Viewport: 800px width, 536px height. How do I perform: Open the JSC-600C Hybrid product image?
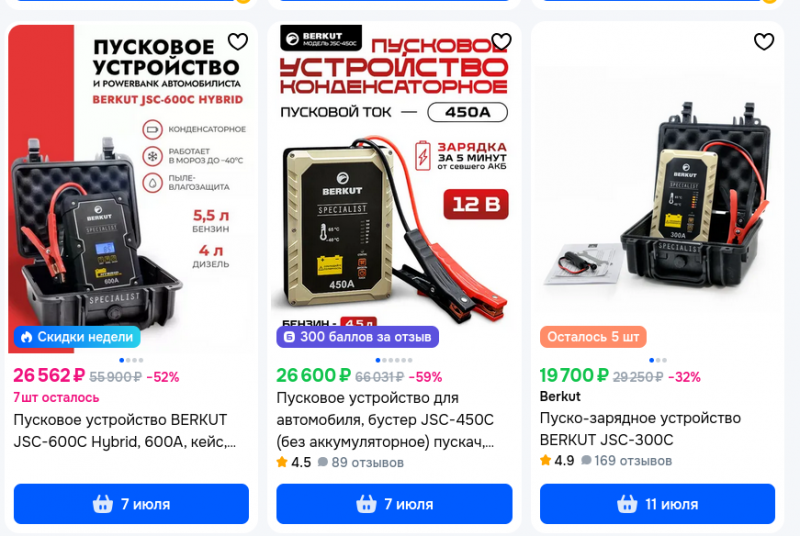132,189
